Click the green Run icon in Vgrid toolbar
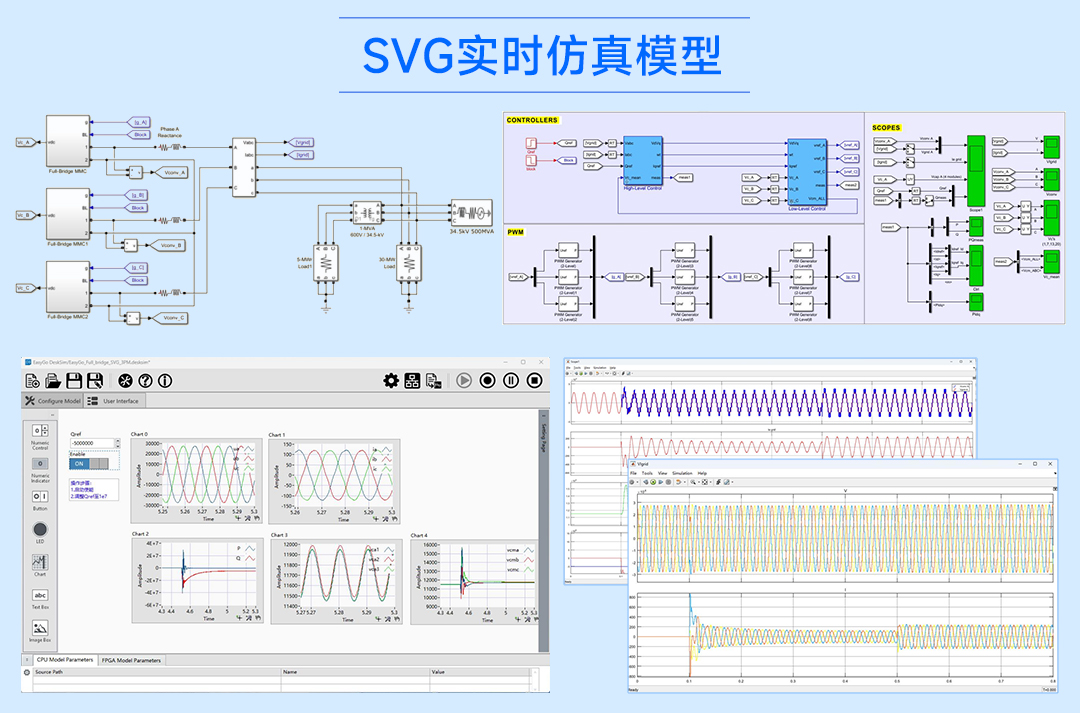Screen dimensions: 1080x713 coord(653,482)
